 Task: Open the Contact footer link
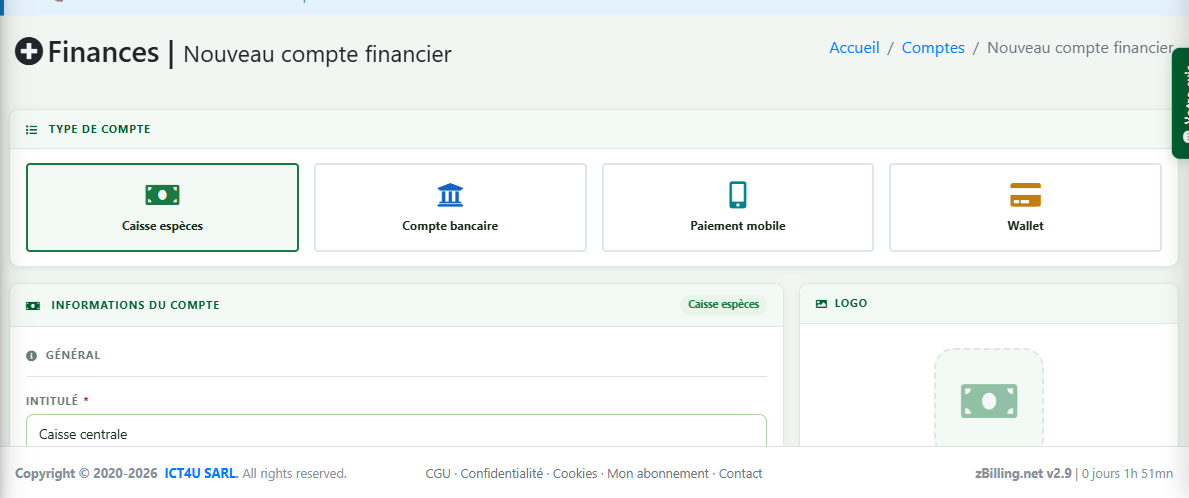tap(741, 474)
